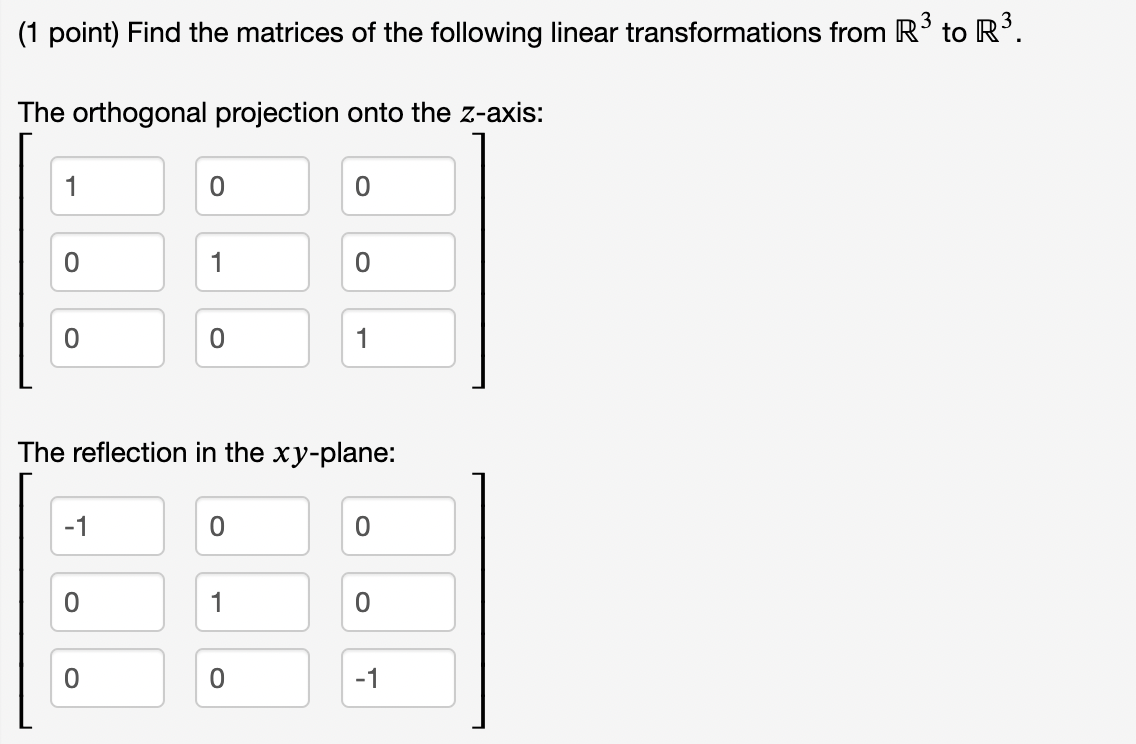1136x744 pixels.
Task: Select the center field containing 1 in reflection matrix
Action: tap(252, 602)
